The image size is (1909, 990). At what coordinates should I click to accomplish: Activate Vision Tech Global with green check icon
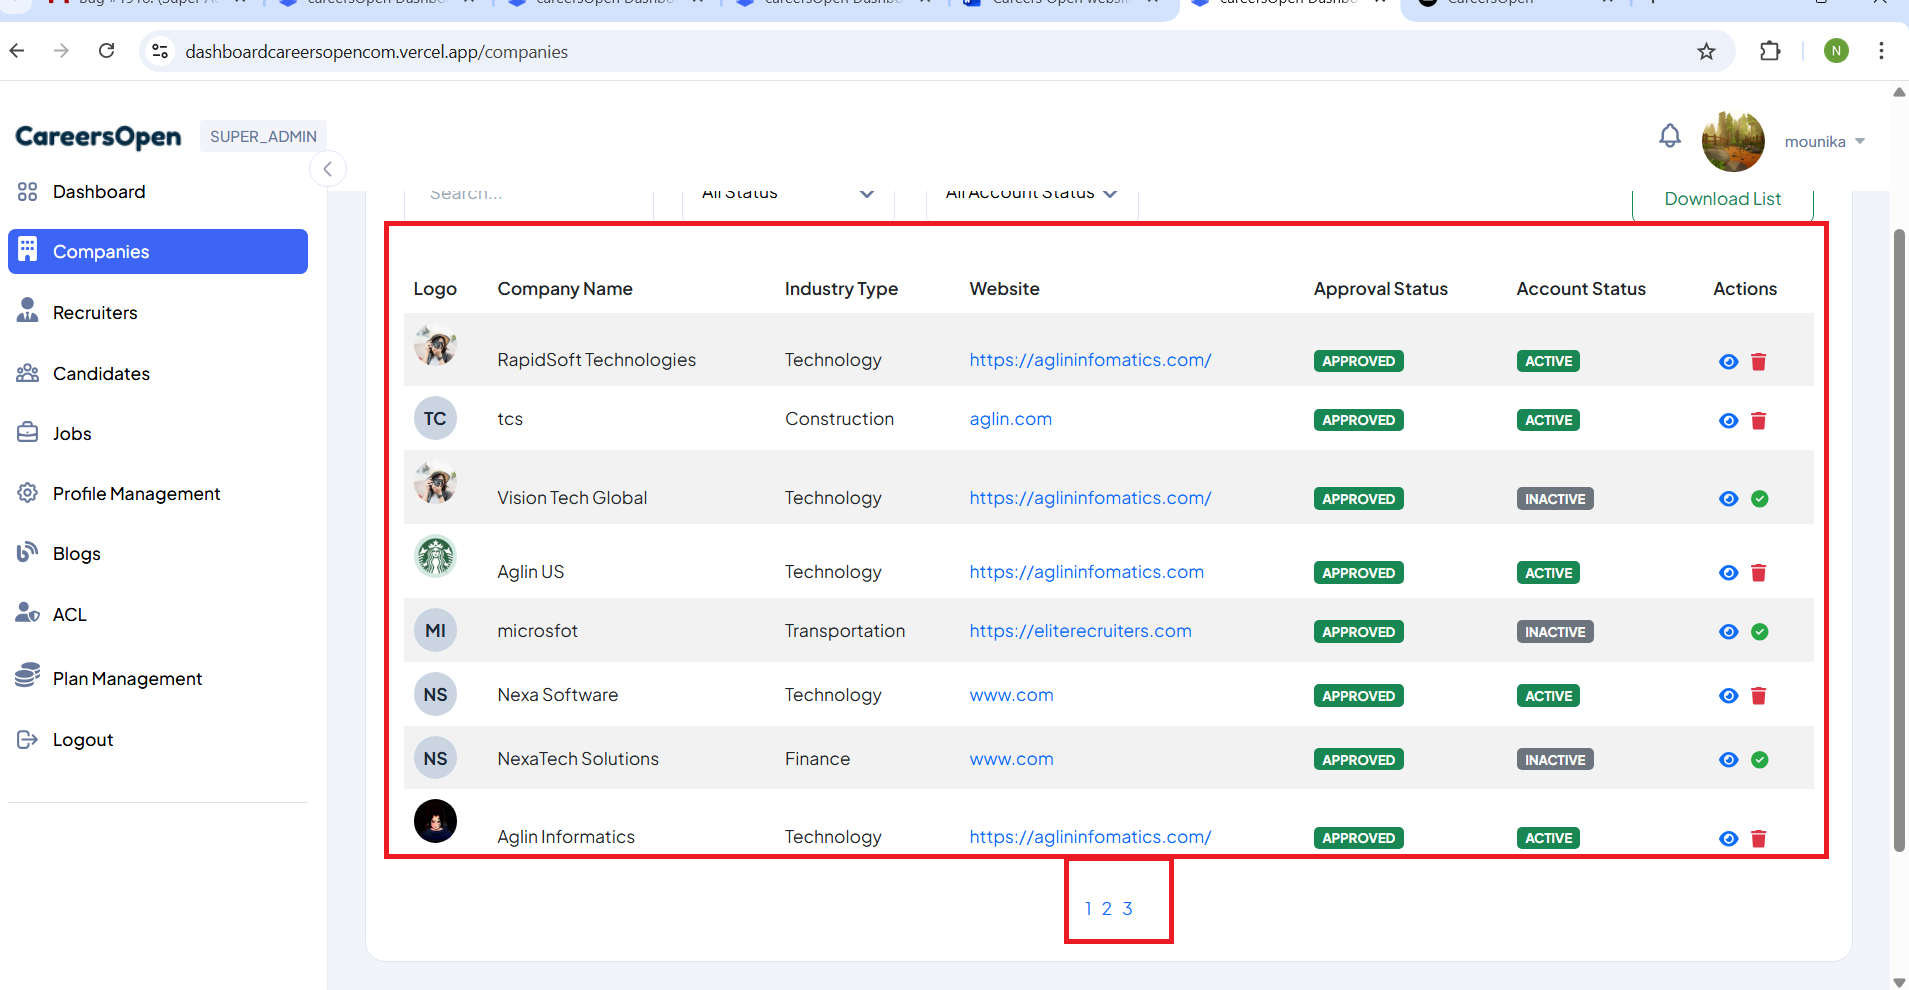[1759, 499]
